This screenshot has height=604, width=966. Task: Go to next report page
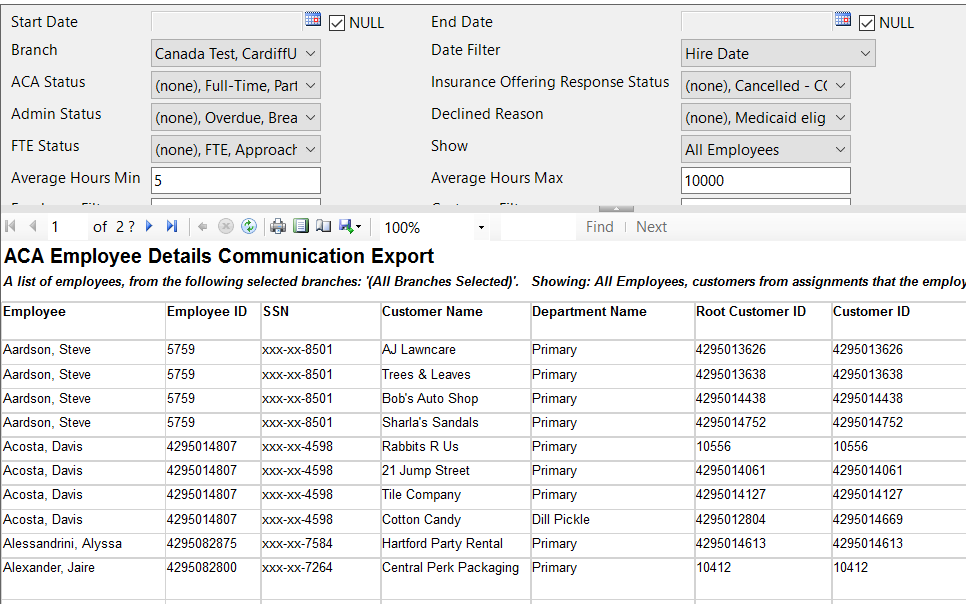pos(149,226)
